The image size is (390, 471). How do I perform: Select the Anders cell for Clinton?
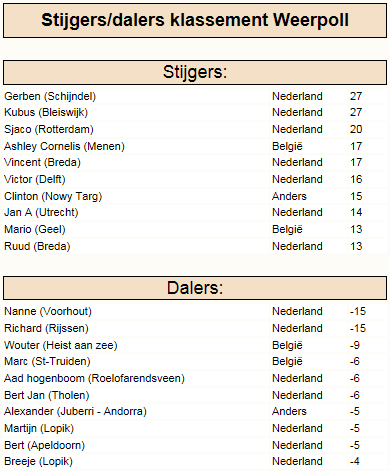click(289, 196)
